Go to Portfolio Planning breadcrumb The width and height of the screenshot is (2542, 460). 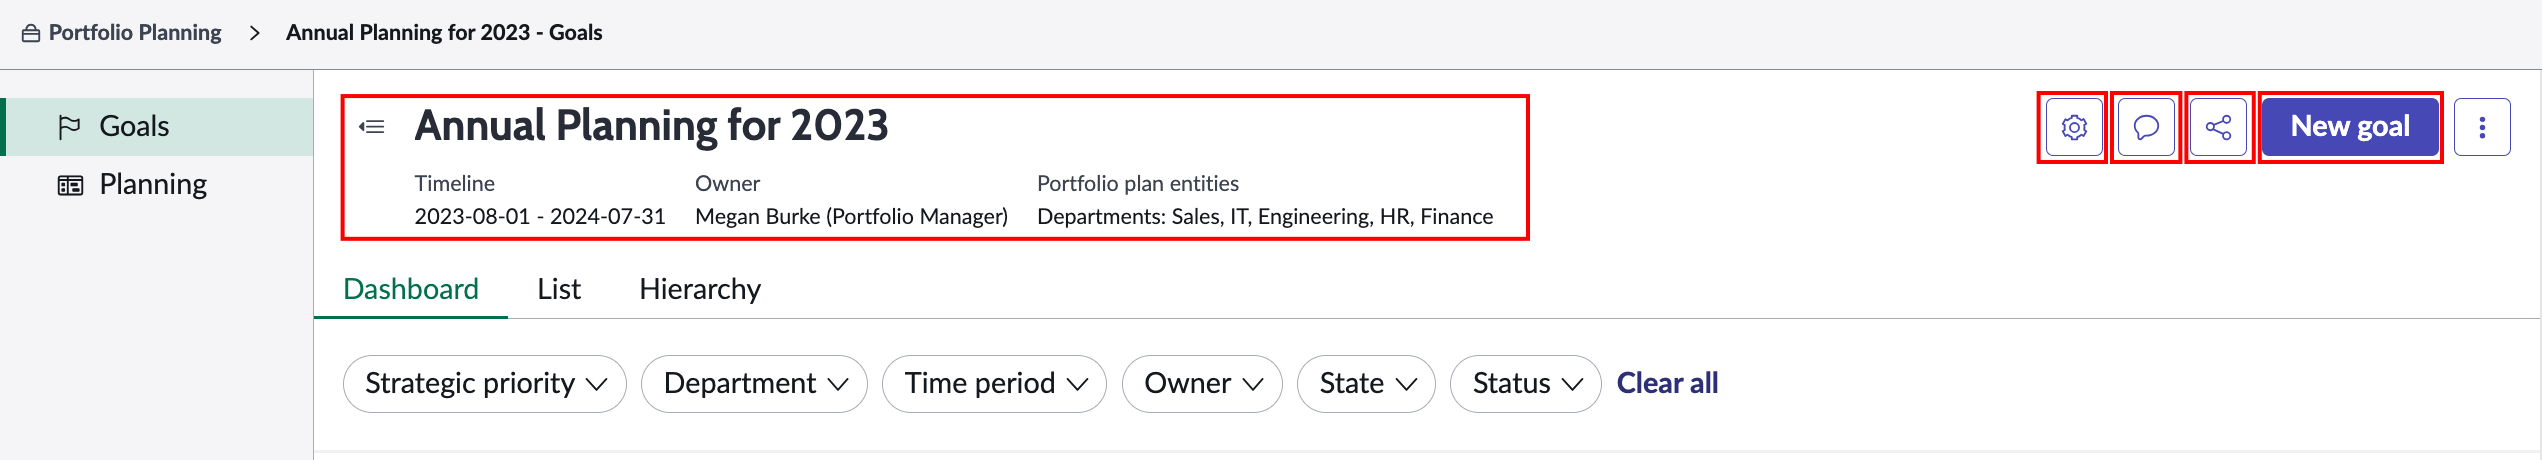tap(135, 33)
